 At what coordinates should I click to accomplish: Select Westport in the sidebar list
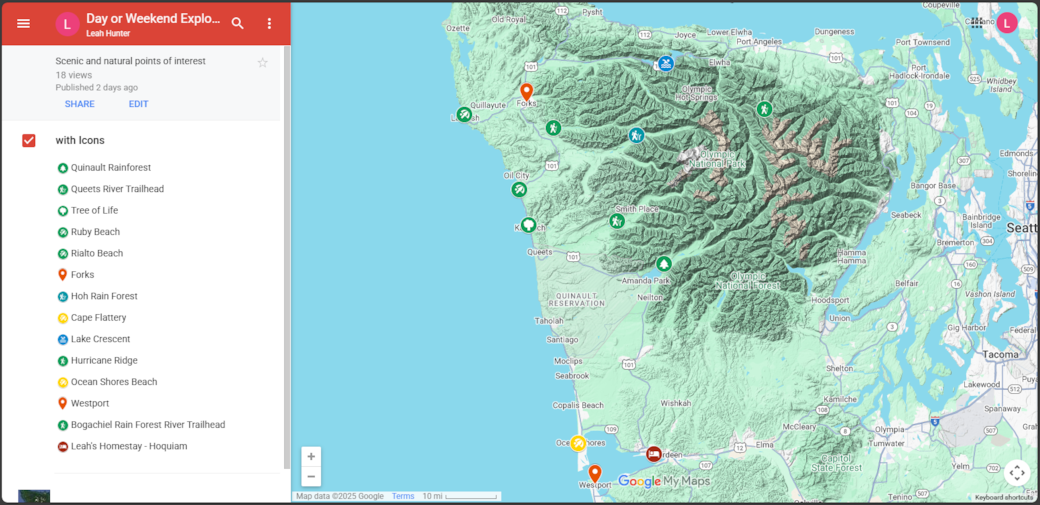[x=90, y=403]
